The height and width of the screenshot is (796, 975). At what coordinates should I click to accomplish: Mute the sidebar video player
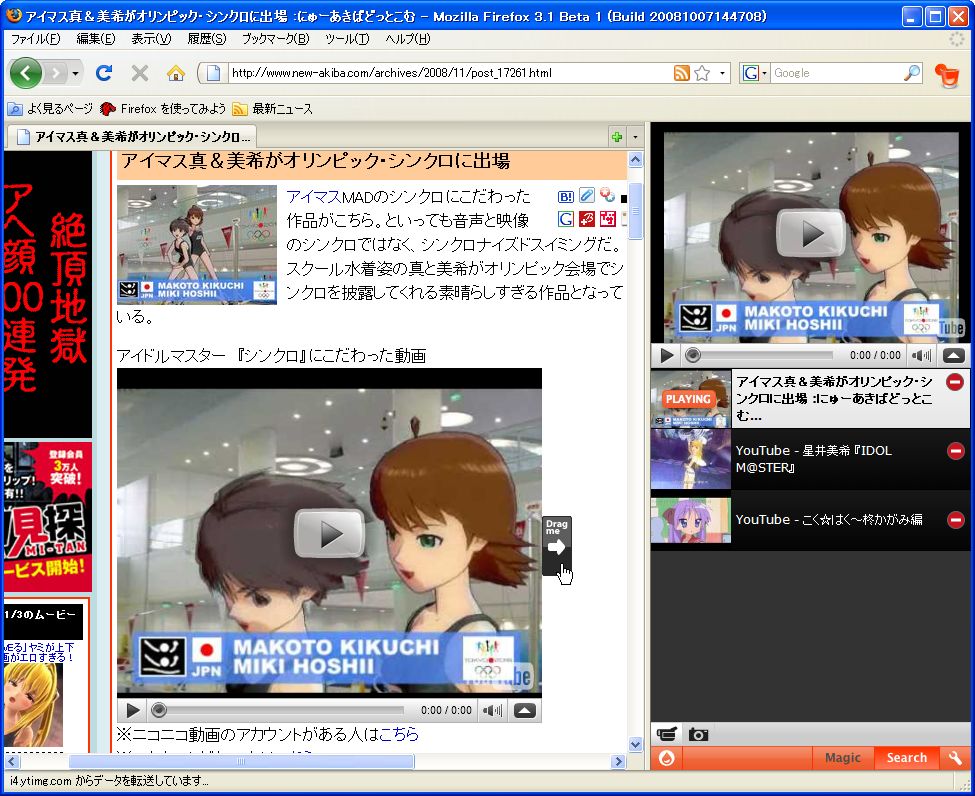(922, 355)
